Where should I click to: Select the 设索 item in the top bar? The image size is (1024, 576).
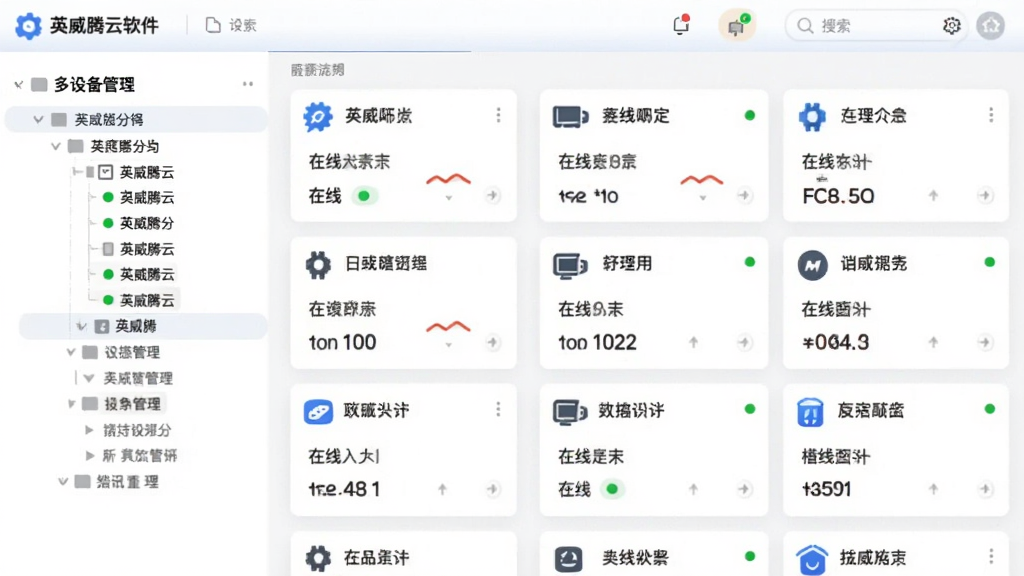pos(231,25)
